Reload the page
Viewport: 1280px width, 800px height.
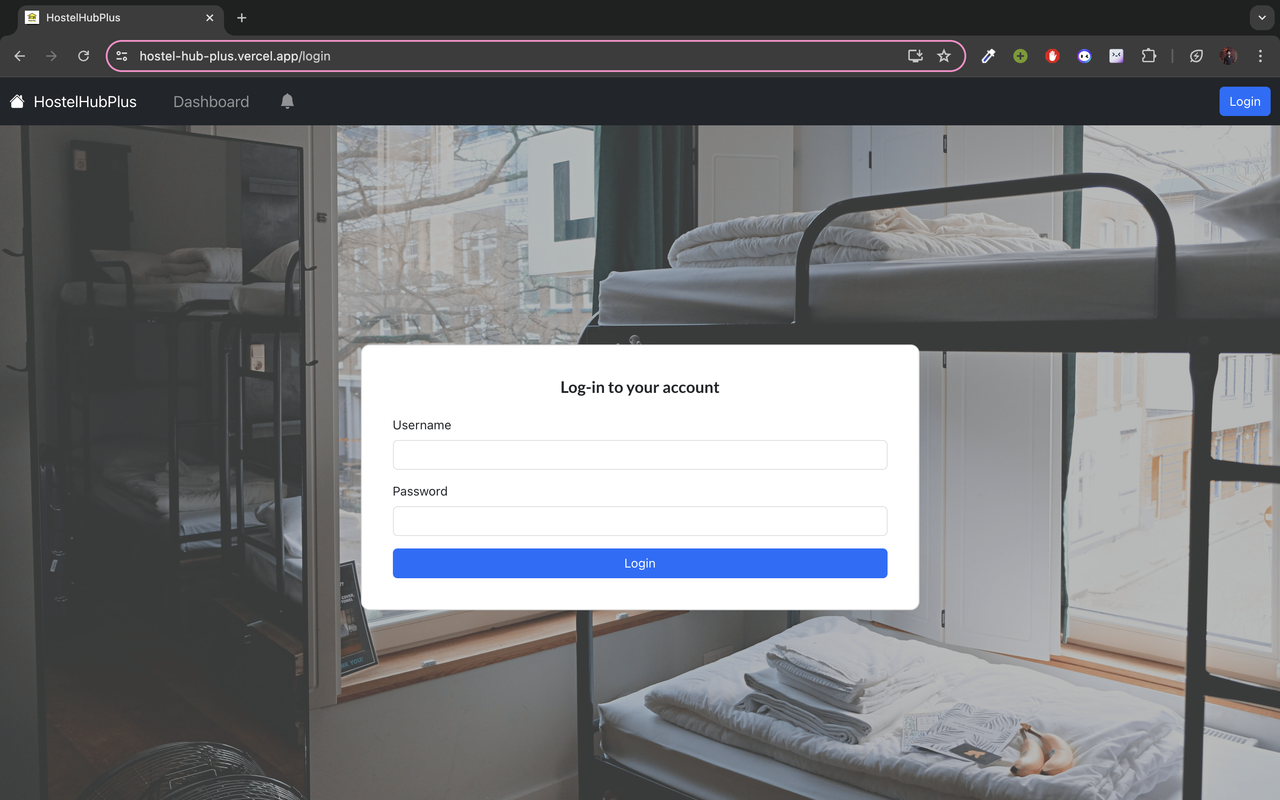pyautogui.click(x=83, y=56)
